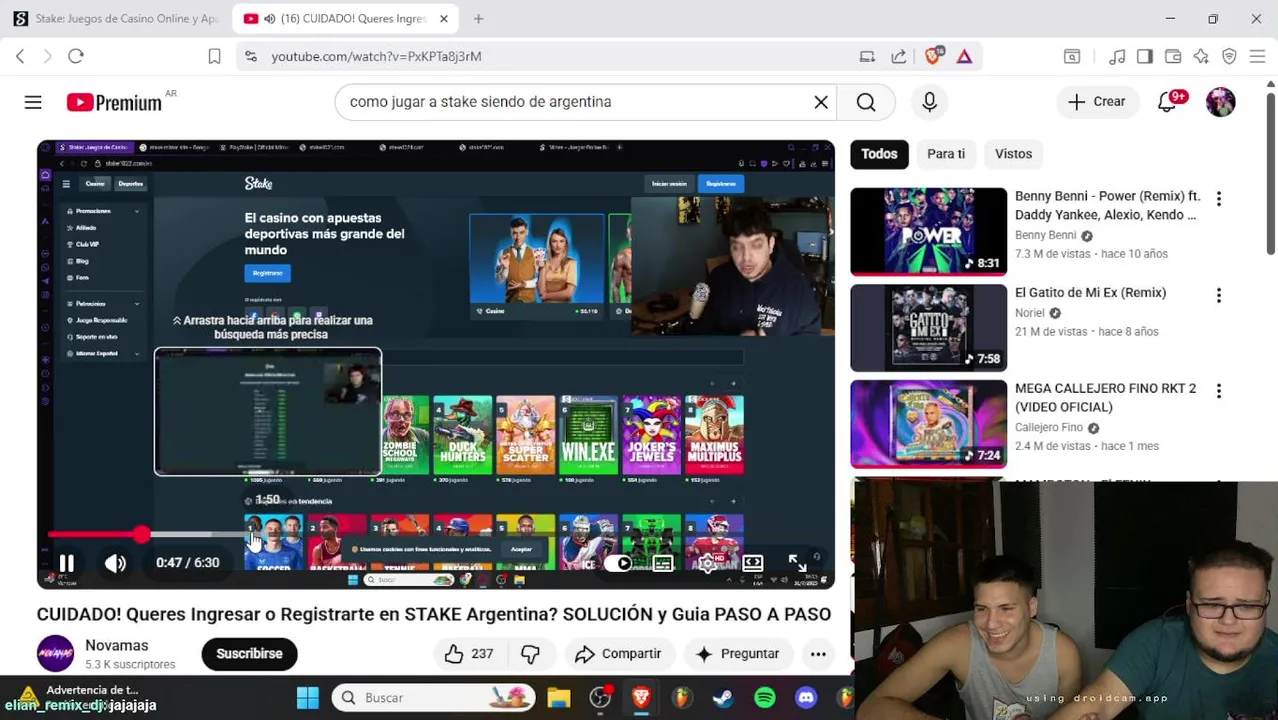Open the Benny Benni Power Remix title

(x=1107, y=206)
